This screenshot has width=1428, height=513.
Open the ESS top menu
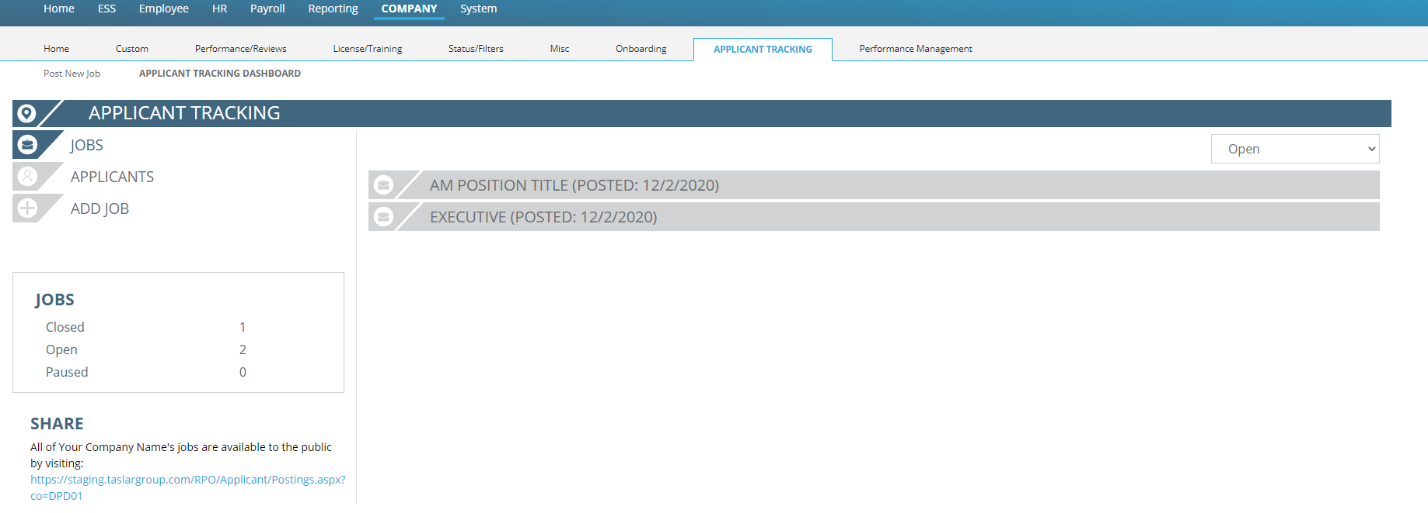[x=107, y=9]
